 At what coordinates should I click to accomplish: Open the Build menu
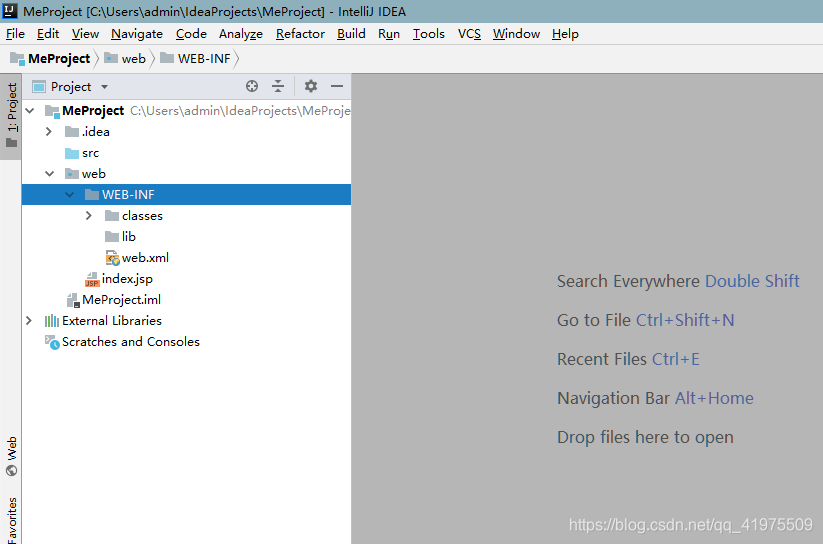tap(351, 34)
